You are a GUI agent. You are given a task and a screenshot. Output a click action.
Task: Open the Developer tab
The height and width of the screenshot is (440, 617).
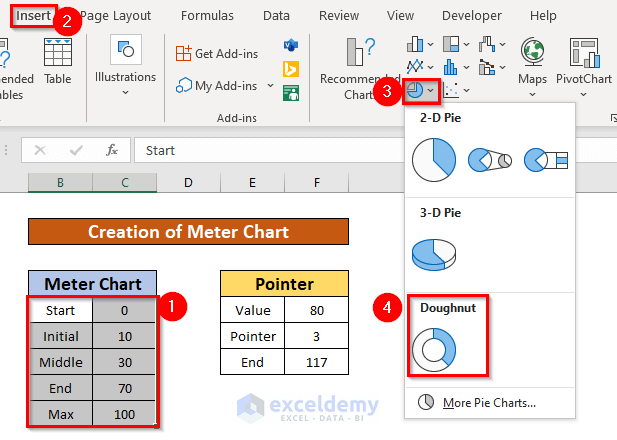tap(471, 16)
